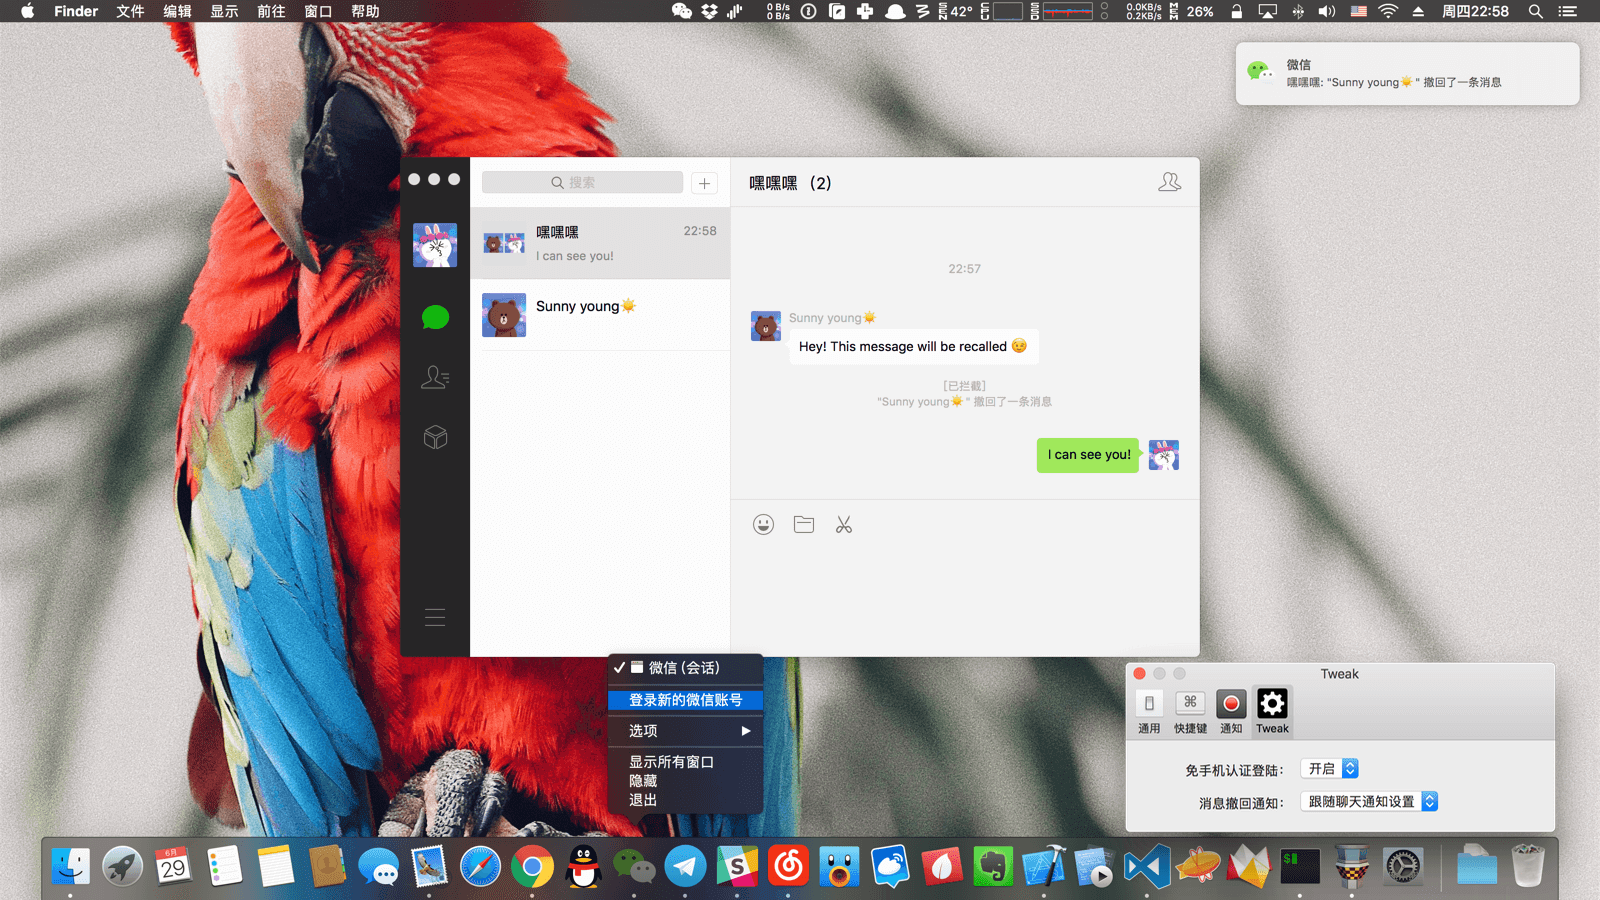Screen dimensions: 1600x900
Task: Open the 跟随聊天通知设置 dropdown
Action: 1369,801
